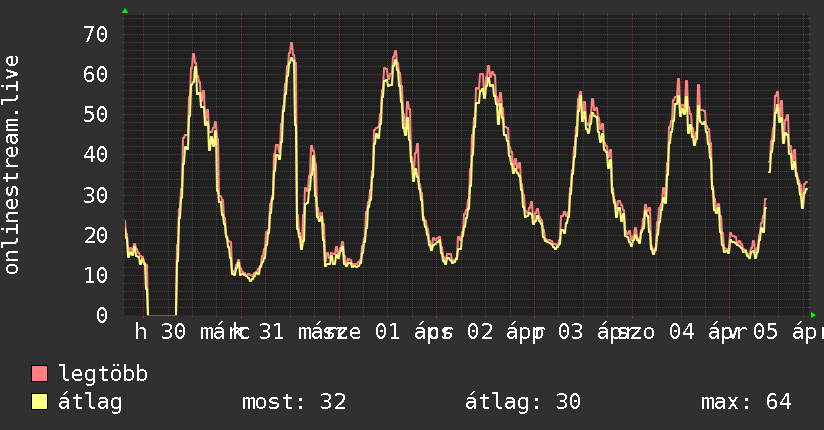Click the yellow átlag legend color swatch
Image resolution: width=824 pixels, height=430 pixels.
[x=39, y=402]
